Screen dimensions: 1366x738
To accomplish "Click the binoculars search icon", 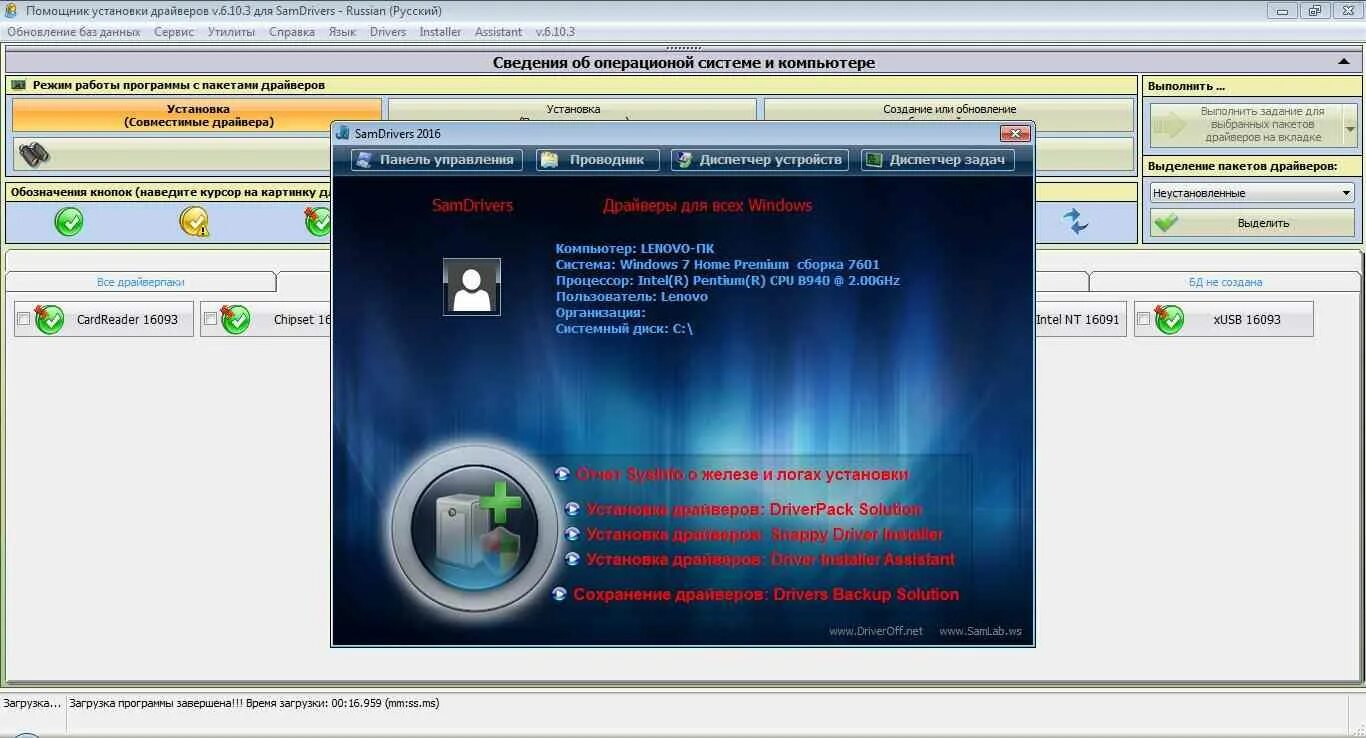I will [34, 154].
